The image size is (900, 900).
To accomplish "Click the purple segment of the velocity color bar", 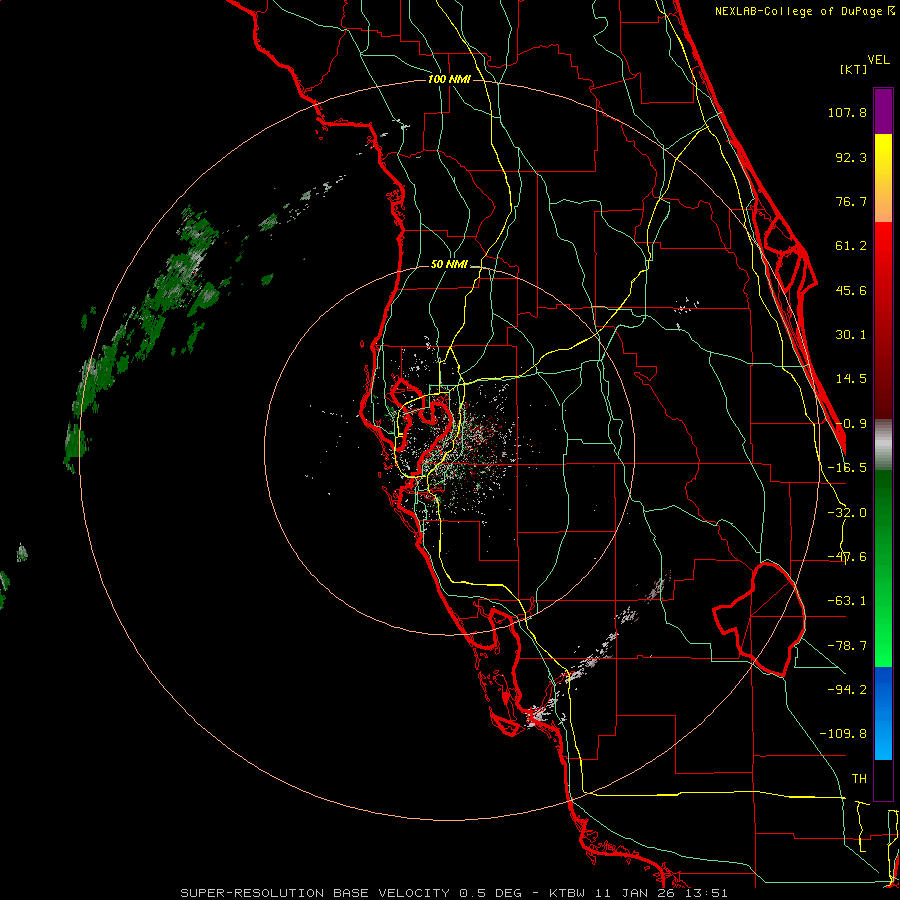I will [x=883, y=111].
